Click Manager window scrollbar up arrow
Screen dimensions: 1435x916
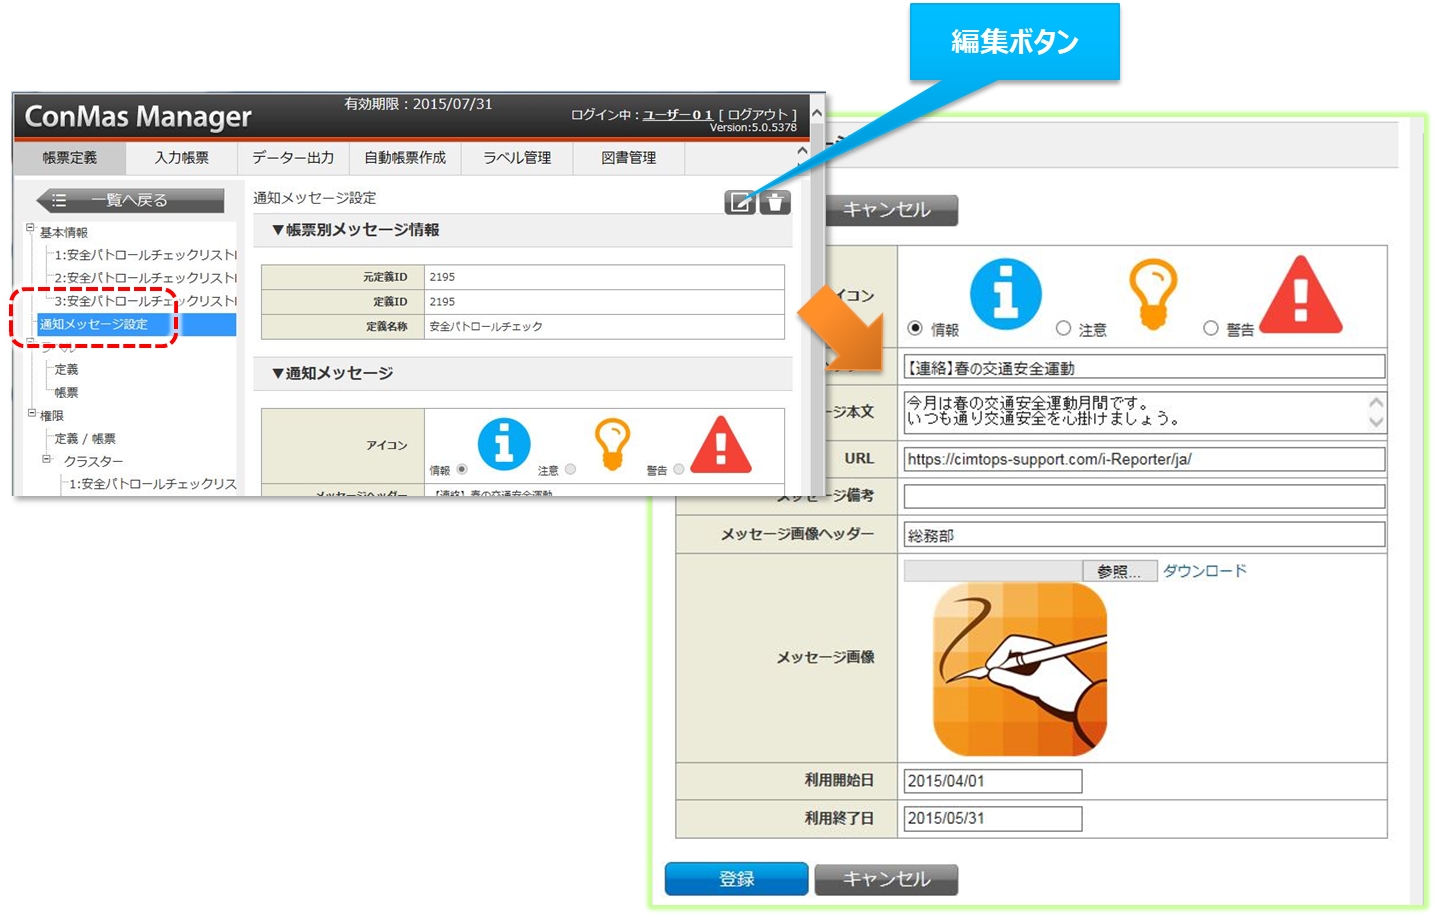pyautogui.click(x=817, y=113)
